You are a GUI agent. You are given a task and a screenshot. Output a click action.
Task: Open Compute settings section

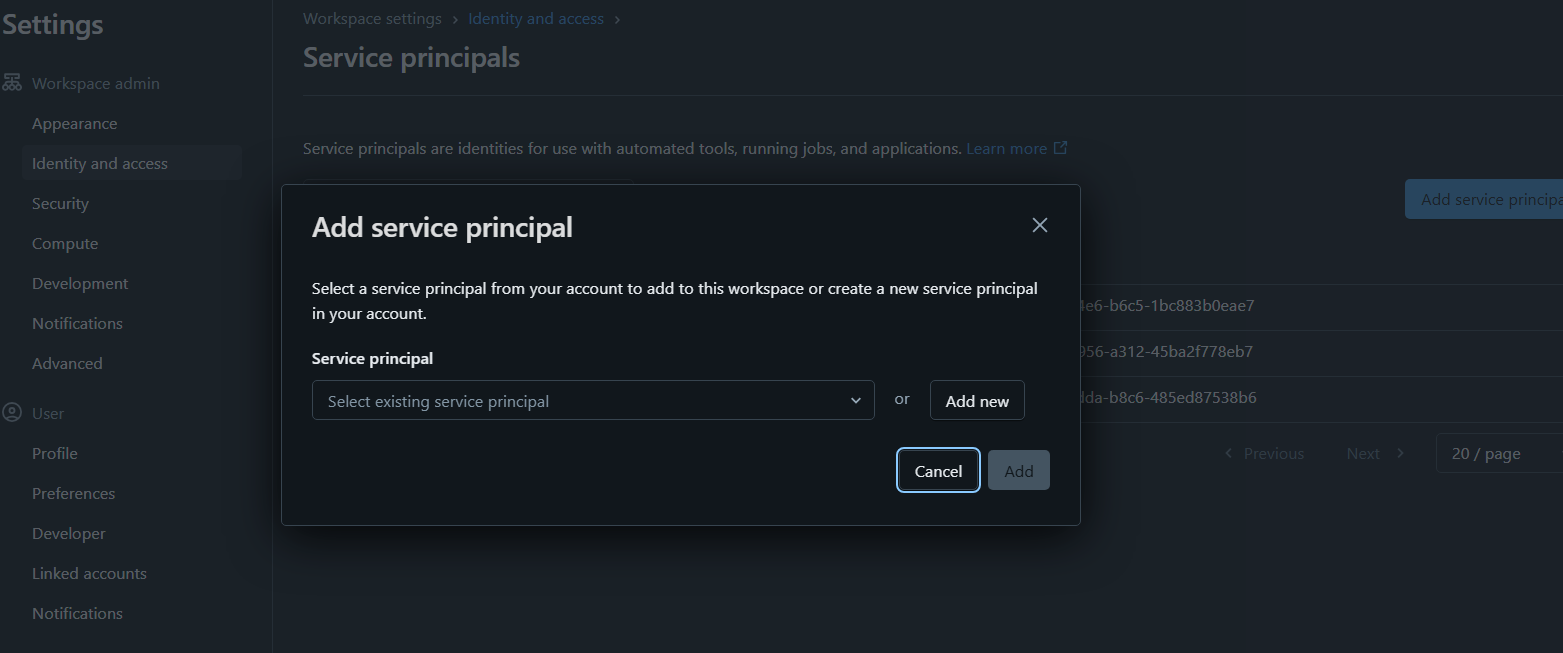click(x=65, y=244)
